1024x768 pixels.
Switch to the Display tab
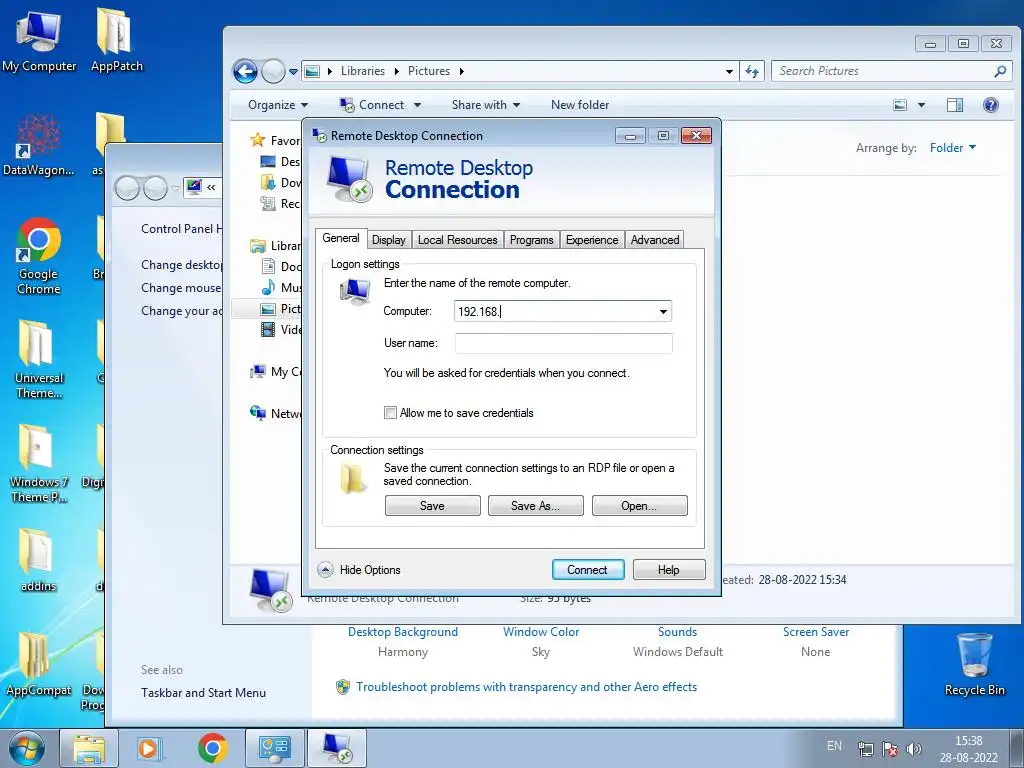(389, 240)
